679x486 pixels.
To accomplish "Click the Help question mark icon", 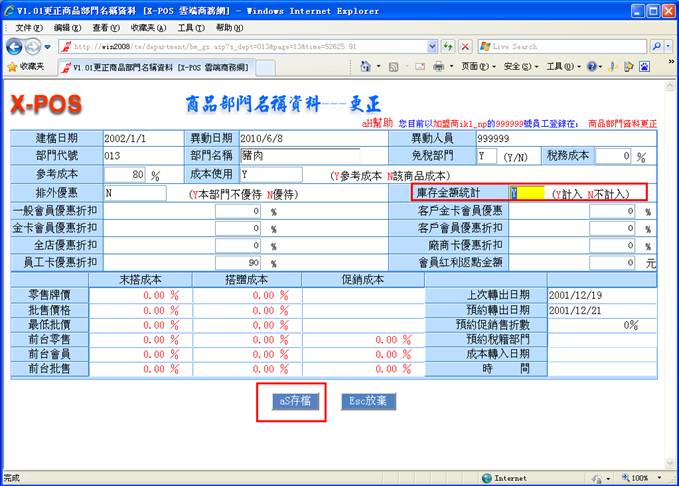I will click(x=591, y=66).
